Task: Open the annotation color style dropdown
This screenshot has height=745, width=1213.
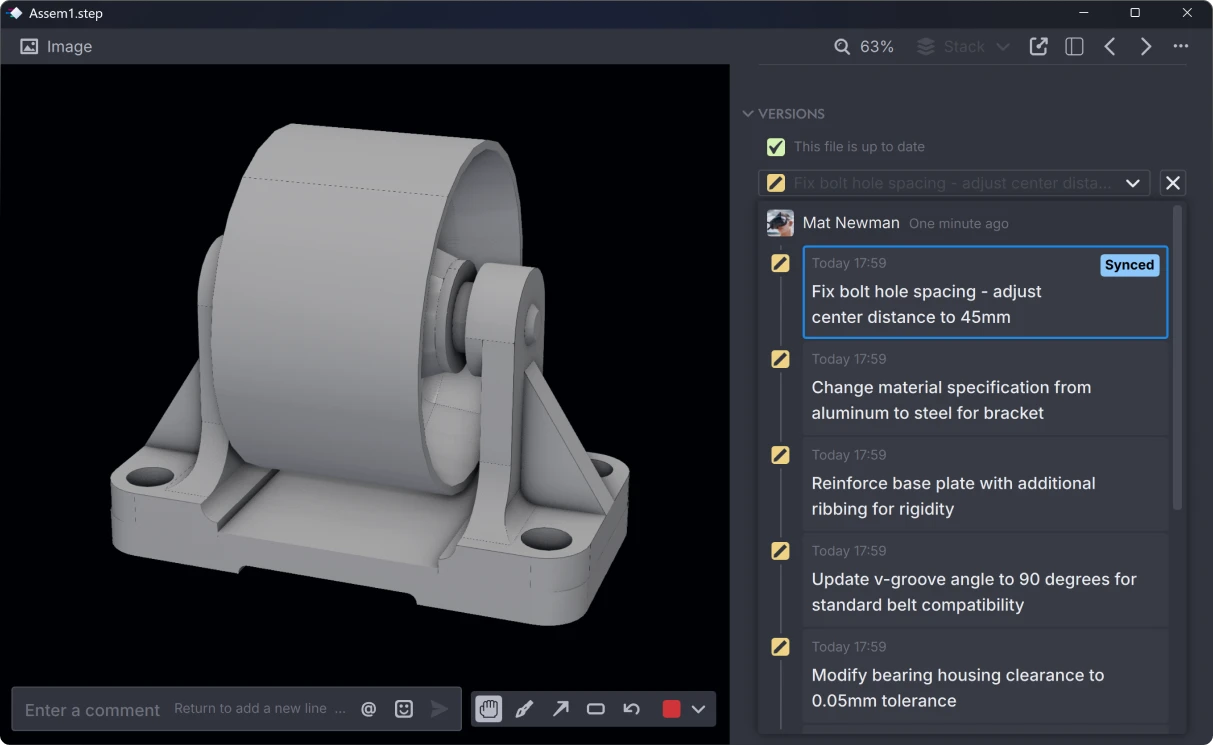Action: coord(697,708)
